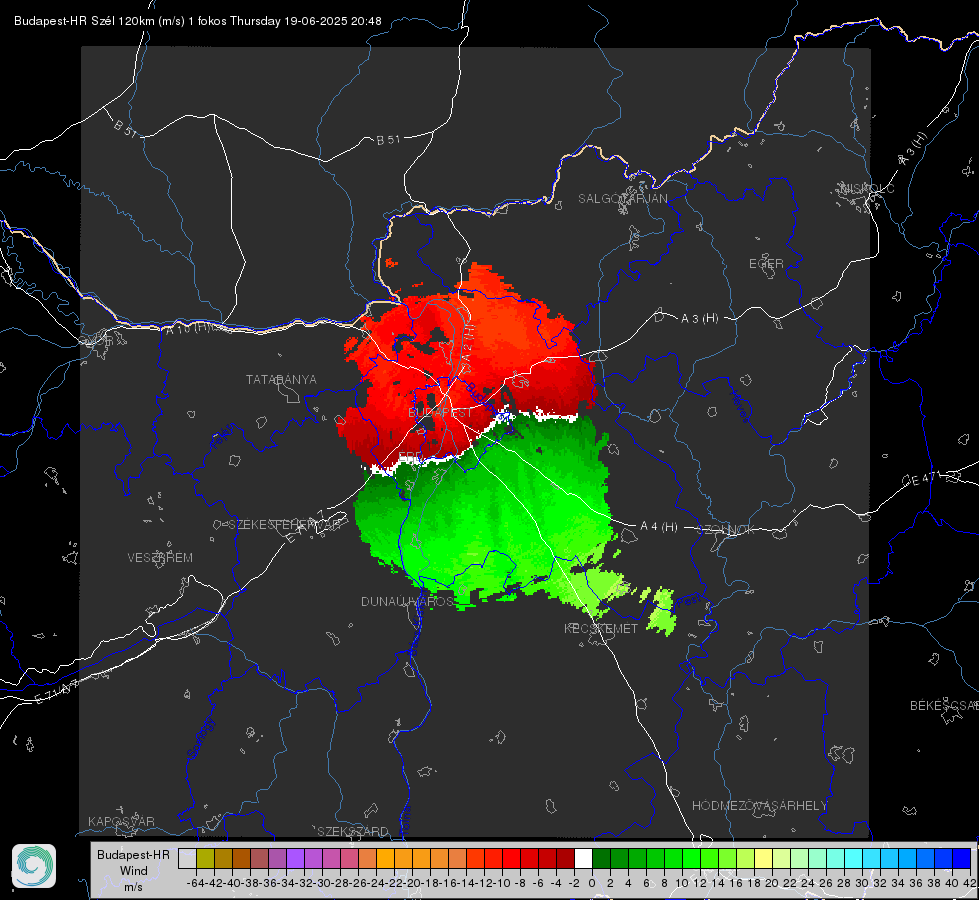This screenshot has width=979, height=900.
Task: Click the SZEKSZÁRD city label
Action: [353, 831]
